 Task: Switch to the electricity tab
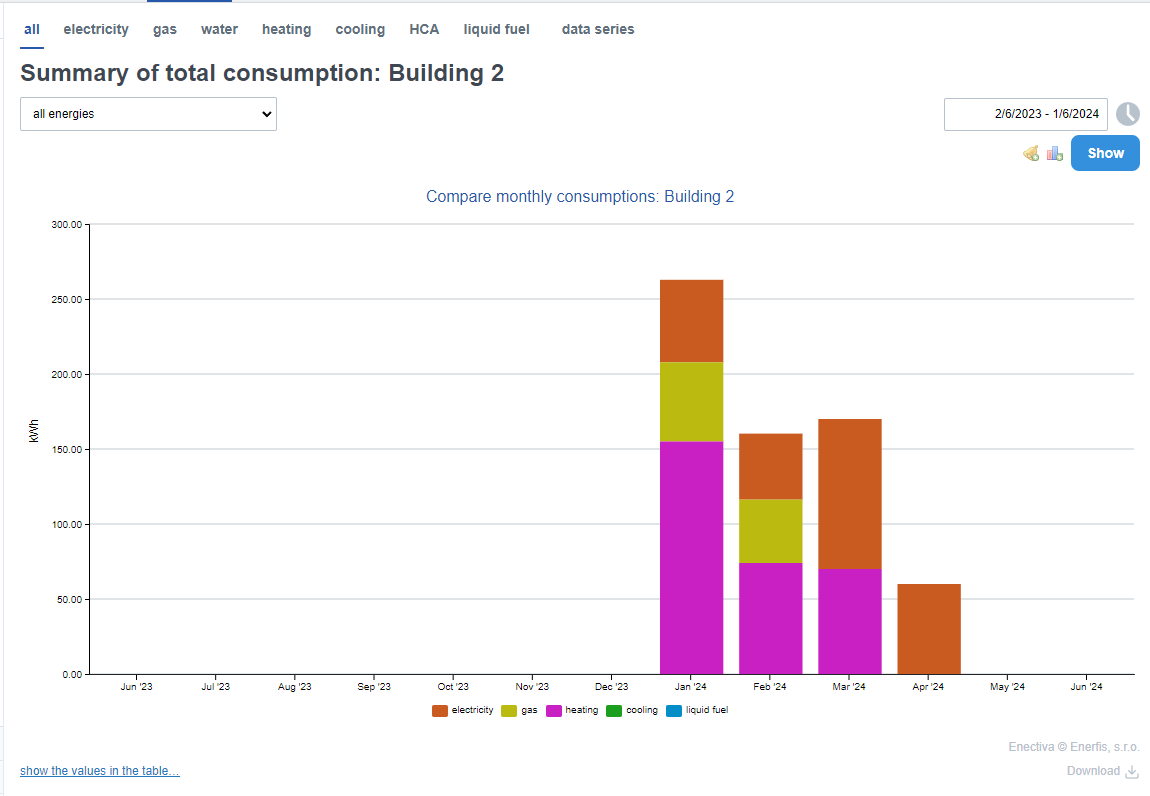[96, 30]
